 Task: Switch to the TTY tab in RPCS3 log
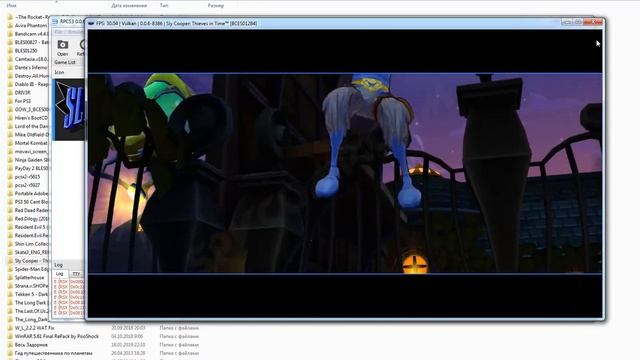76,274
